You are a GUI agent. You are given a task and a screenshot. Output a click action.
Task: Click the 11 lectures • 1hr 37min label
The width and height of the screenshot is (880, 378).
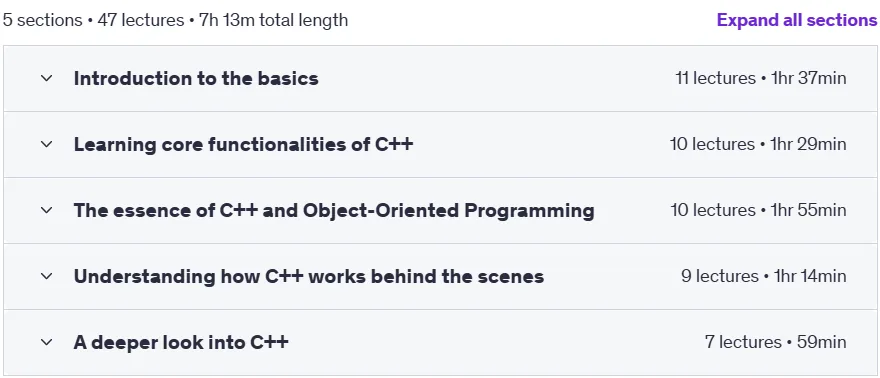click(760, 79)
